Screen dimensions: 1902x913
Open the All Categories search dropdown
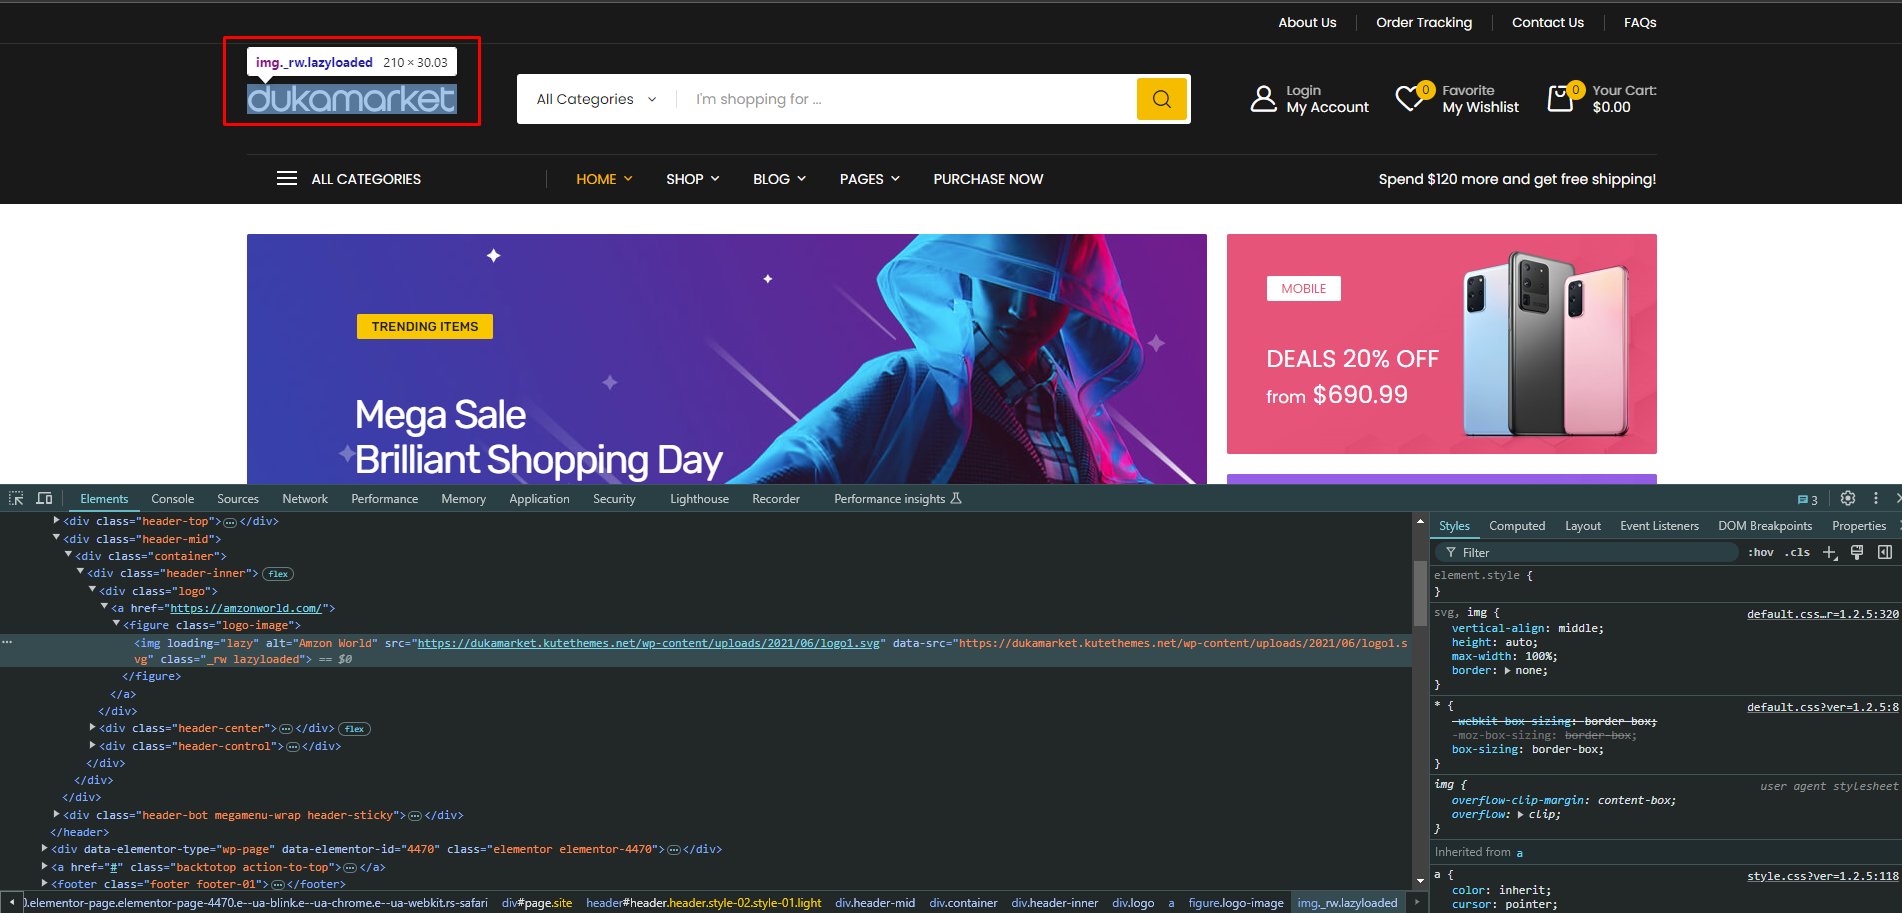(x=597, y=99)
